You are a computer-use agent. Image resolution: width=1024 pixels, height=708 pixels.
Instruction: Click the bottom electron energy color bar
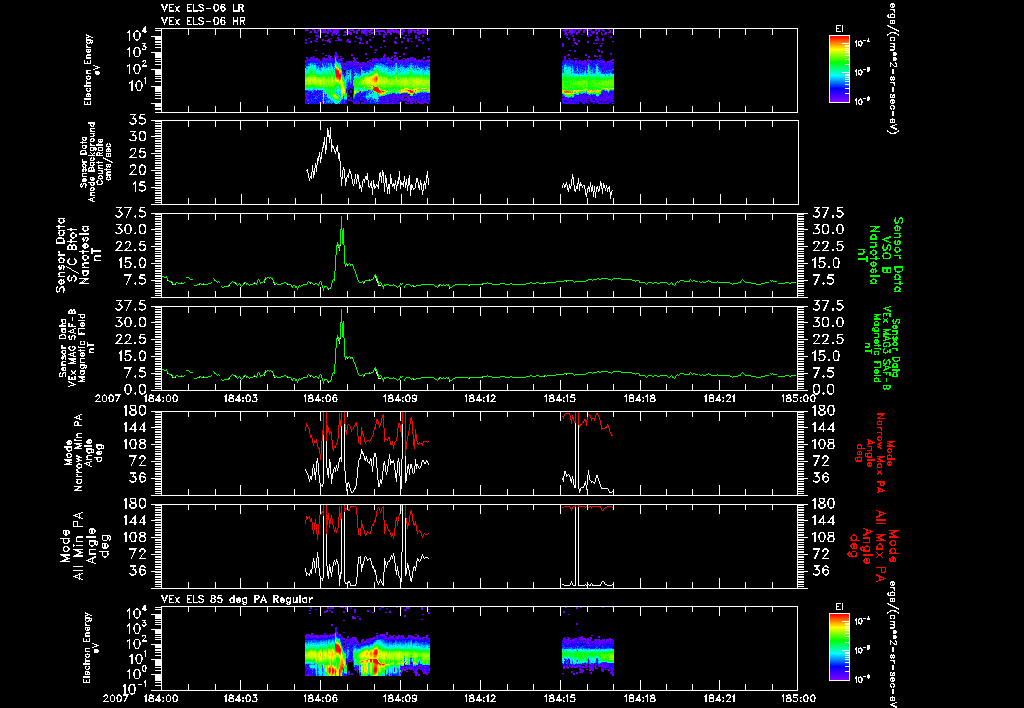(x=839, y=648)
